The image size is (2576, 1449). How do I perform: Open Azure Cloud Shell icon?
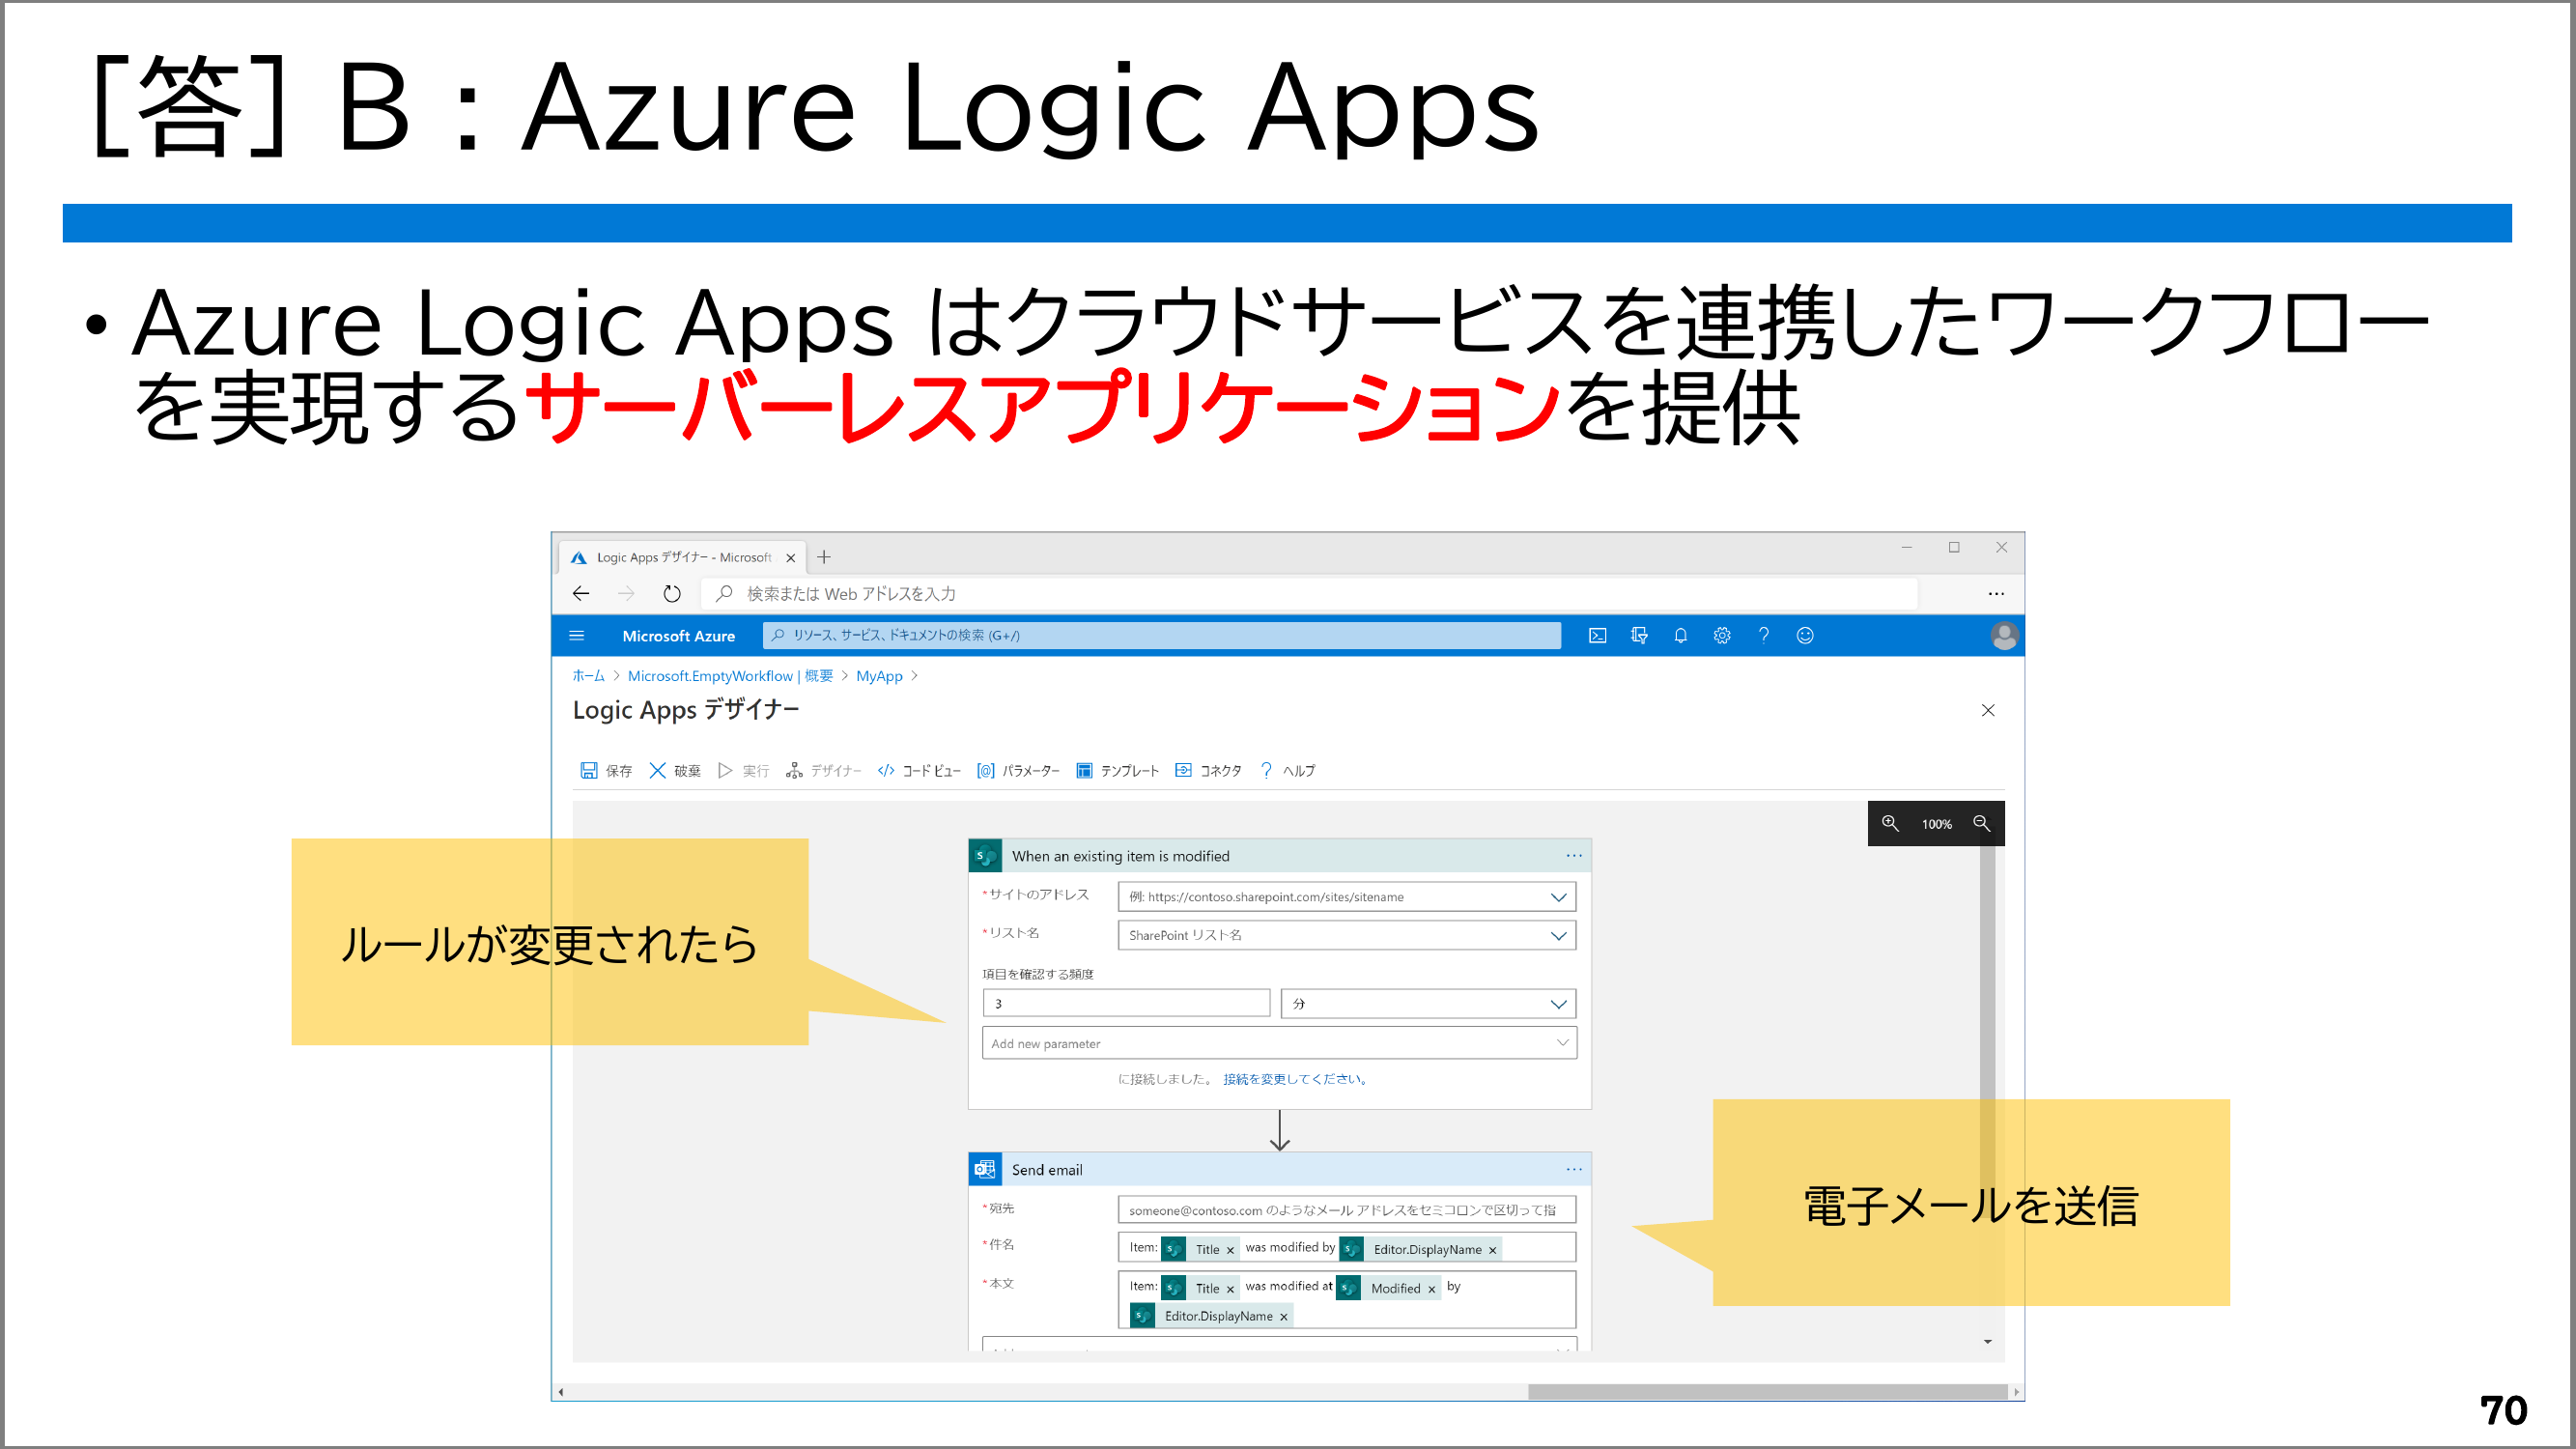[1597, 635]
